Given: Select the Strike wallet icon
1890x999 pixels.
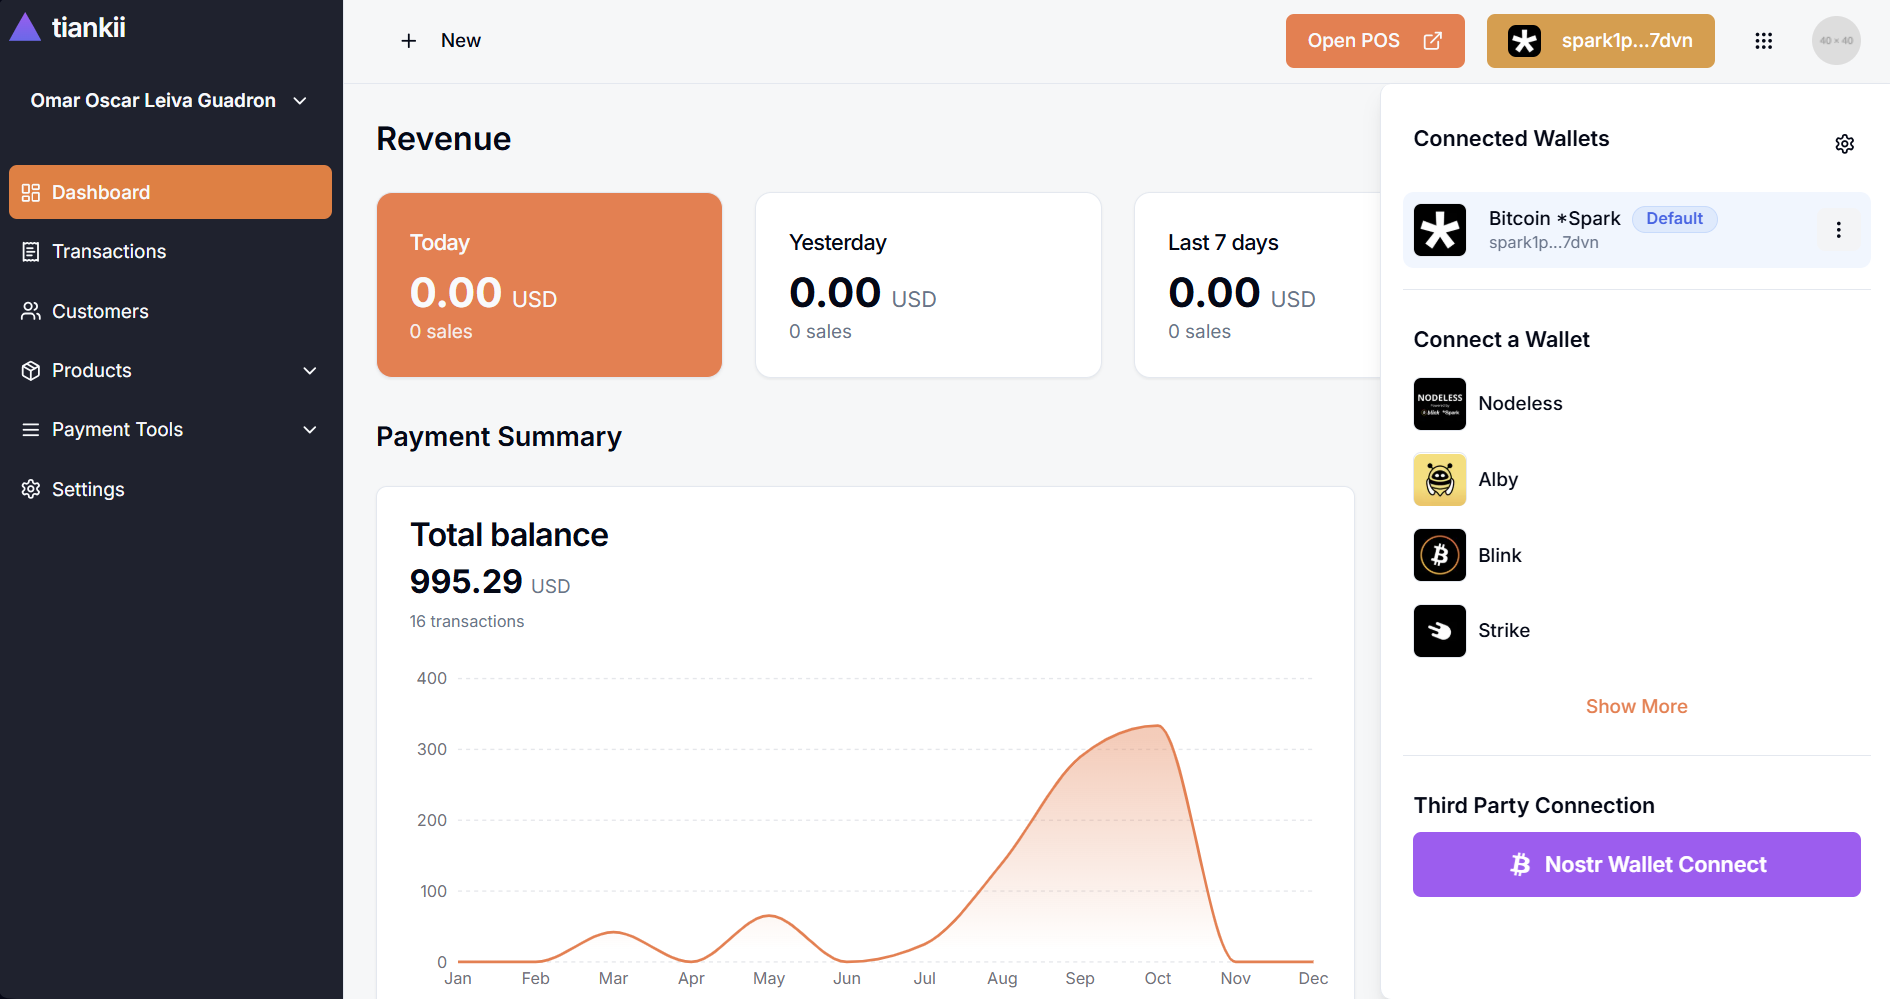Looking at the screenshot, I should 1439,631.
